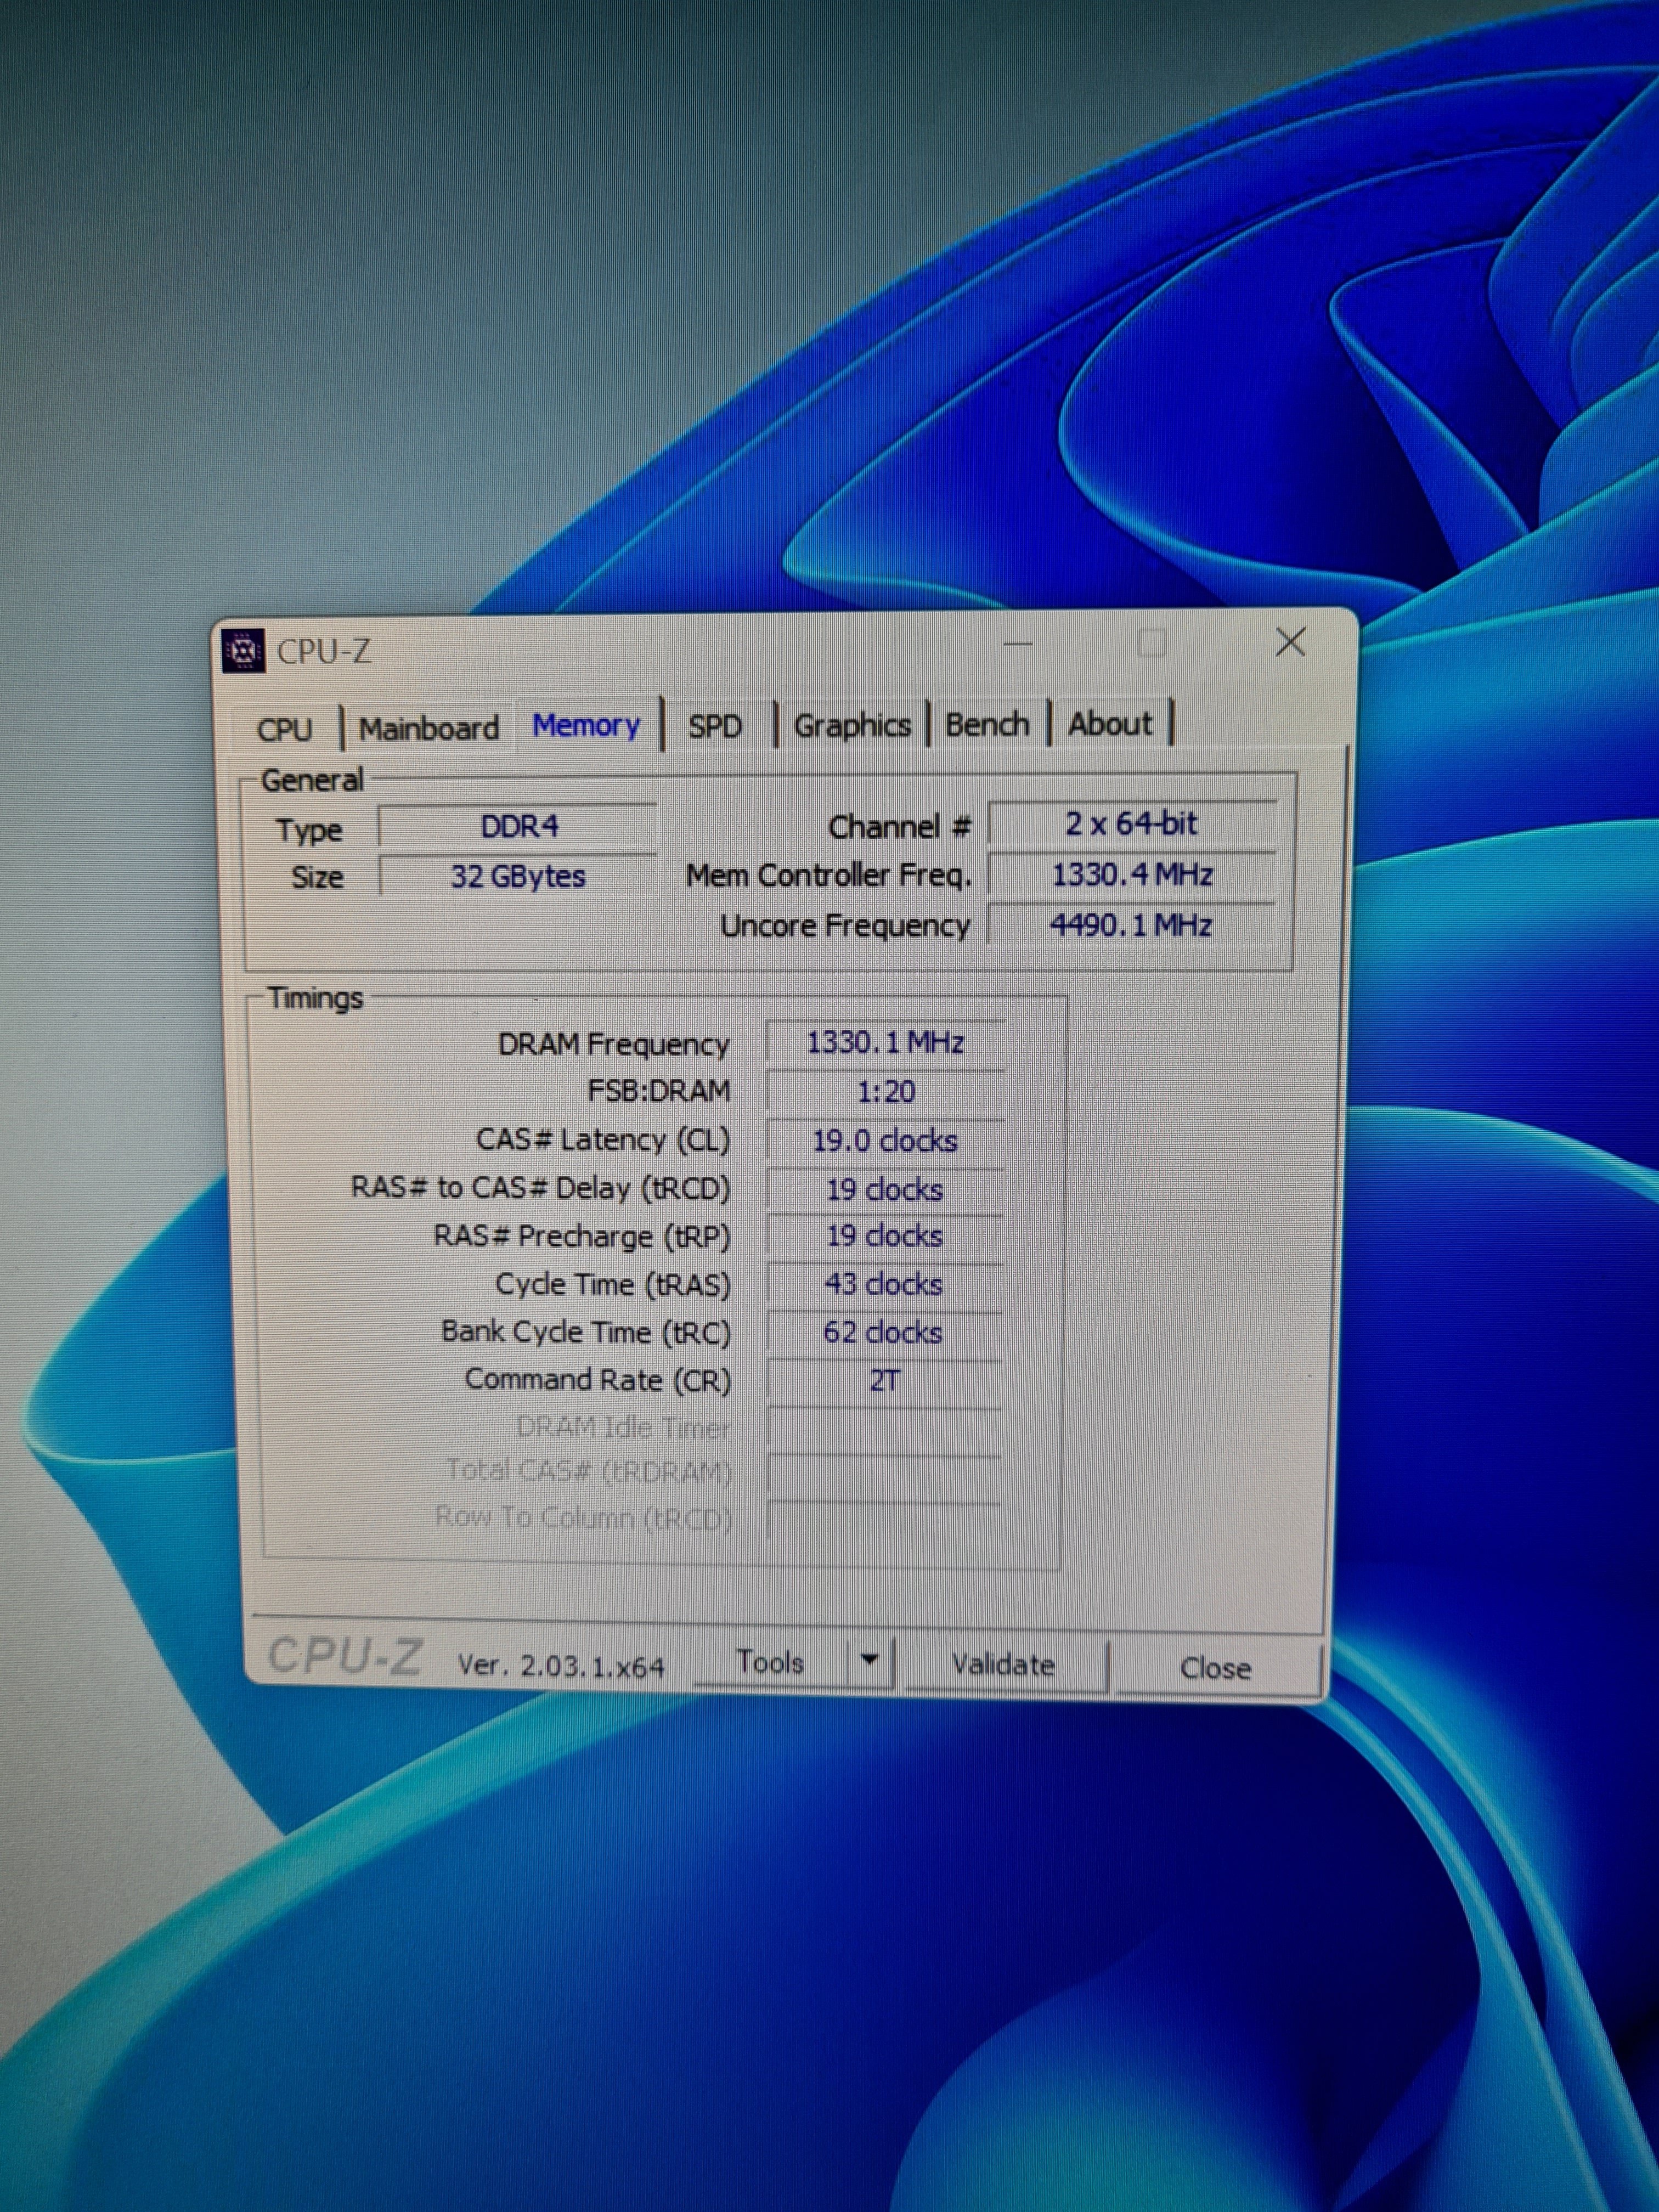Minimize the CPU-Z window
This screenshot has height=2212, width=1659.
[x=1018, y=645]
